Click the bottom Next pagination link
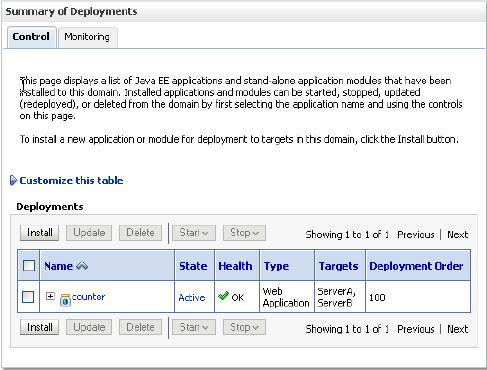 tap(458, 329)
